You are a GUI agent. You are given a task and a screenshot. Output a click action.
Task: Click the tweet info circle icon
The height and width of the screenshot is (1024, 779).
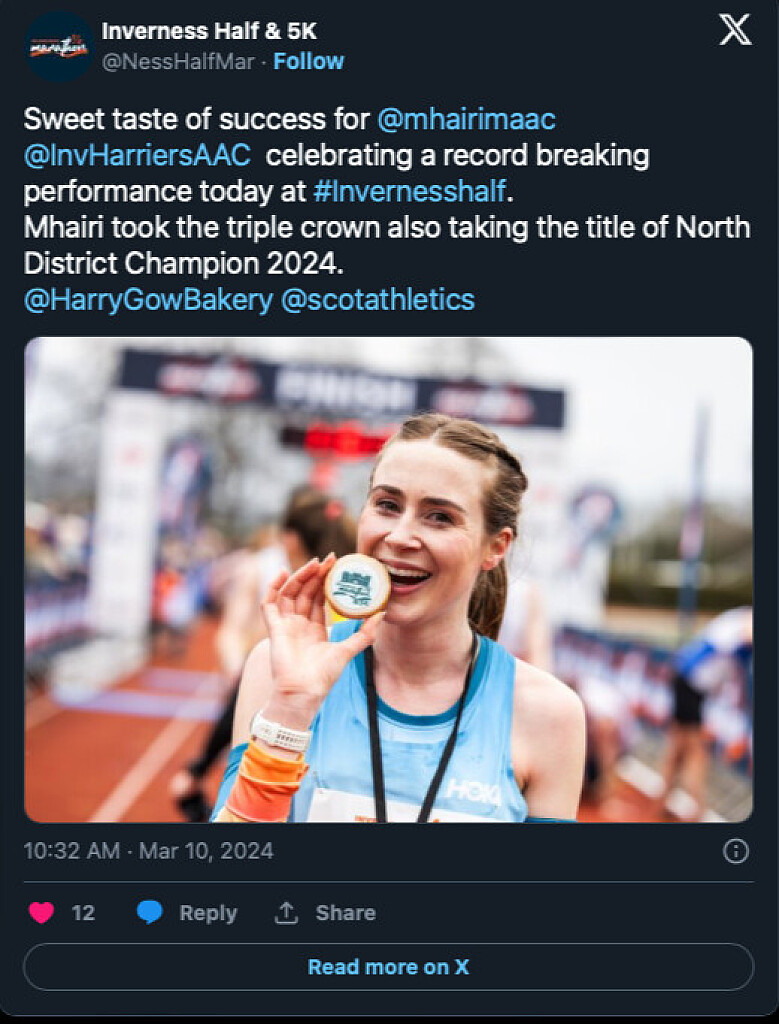click(735, 851)
